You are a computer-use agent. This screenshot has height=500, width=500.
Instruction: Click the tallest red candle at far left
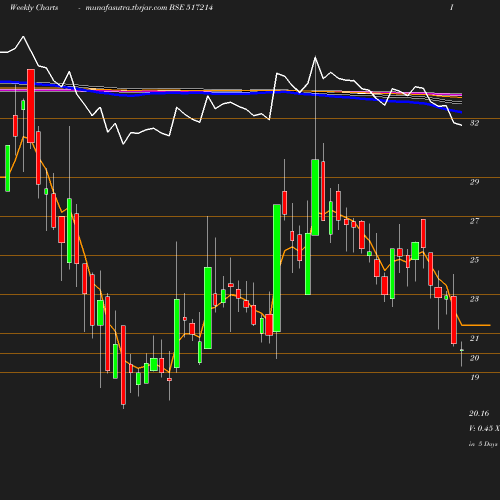point(31,106)
